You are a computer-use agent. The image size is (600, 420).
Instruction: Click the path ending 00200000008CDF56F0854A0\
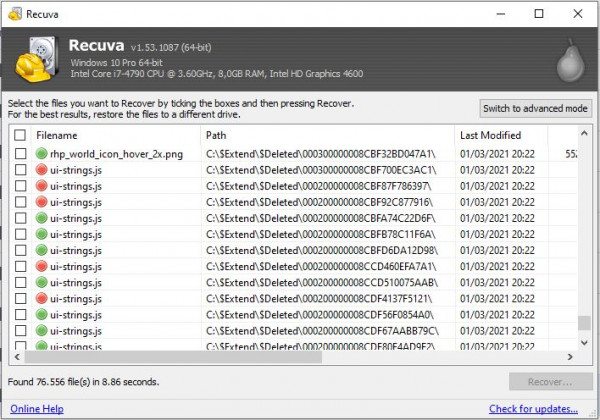click(320, 315)
